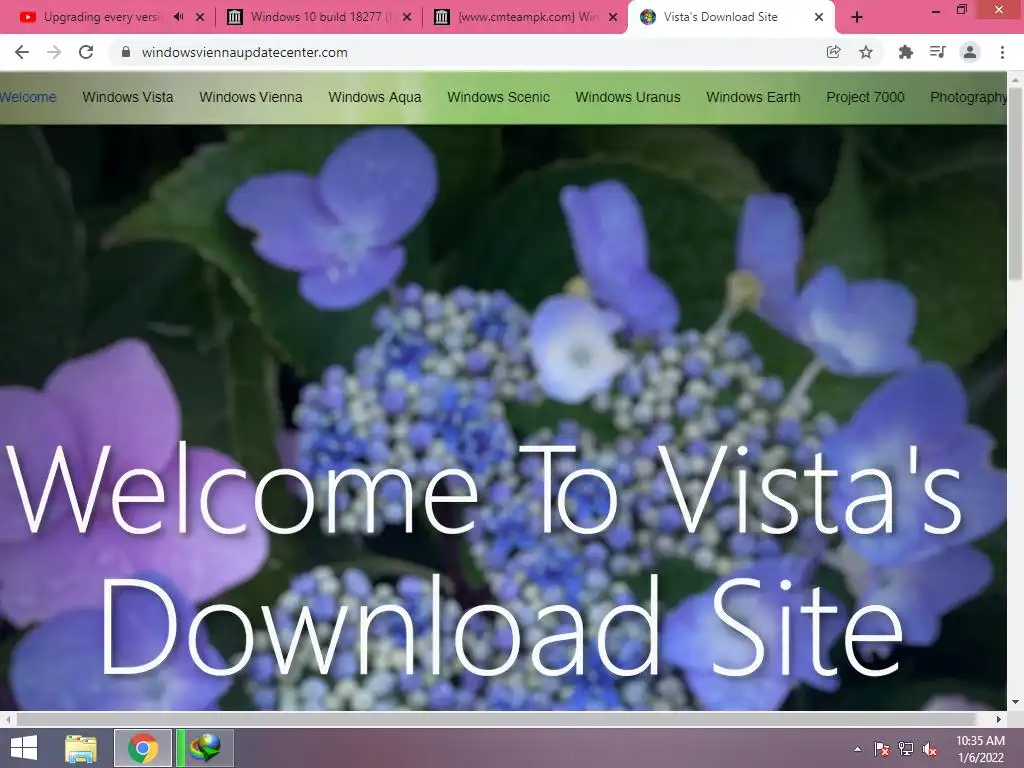Open the Windows Uranus menu item
This screenshot has height=768, width=1024.
tap(628, 97)
